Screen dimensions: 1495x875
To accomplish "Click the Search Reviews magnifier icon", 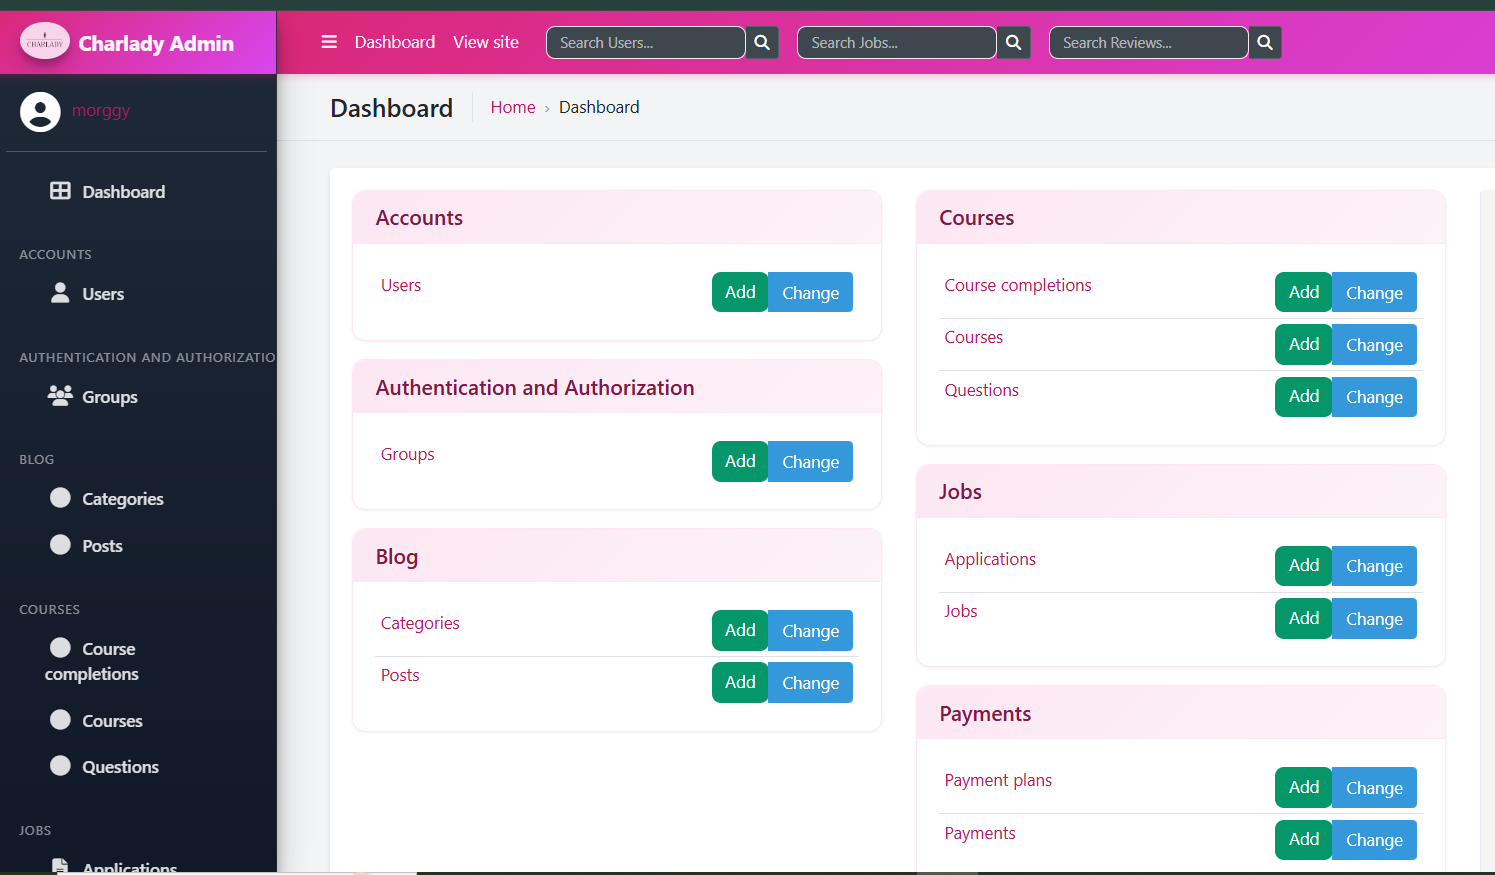I will coord(1265,42).
